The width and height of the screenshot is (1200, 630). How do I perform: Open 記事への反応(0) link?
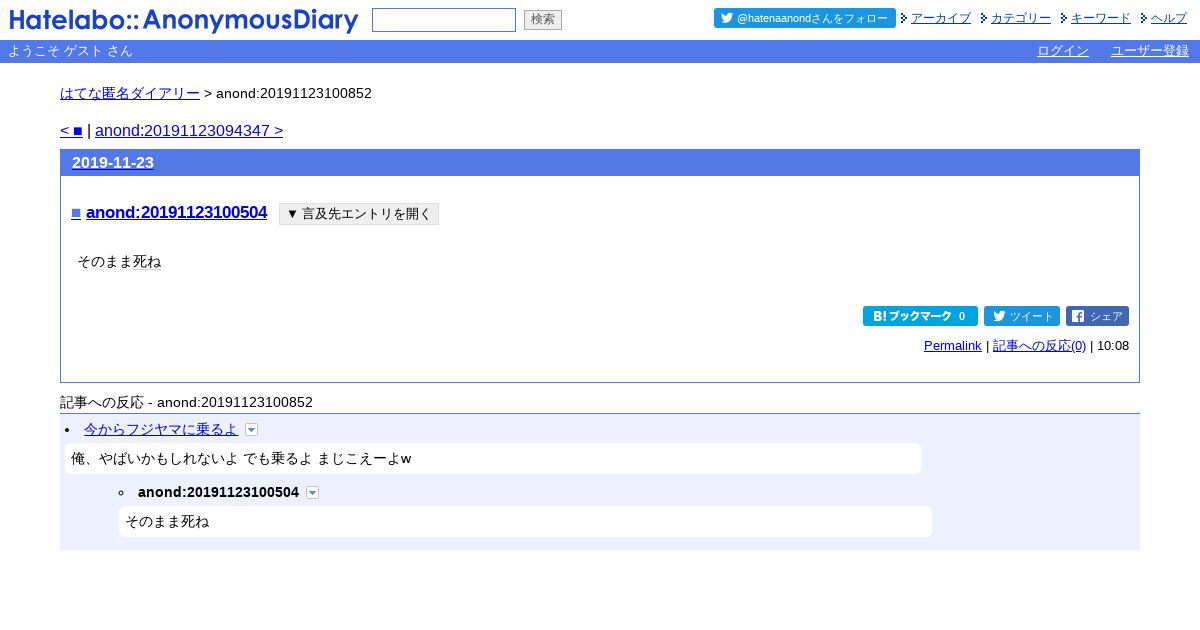1039,346
